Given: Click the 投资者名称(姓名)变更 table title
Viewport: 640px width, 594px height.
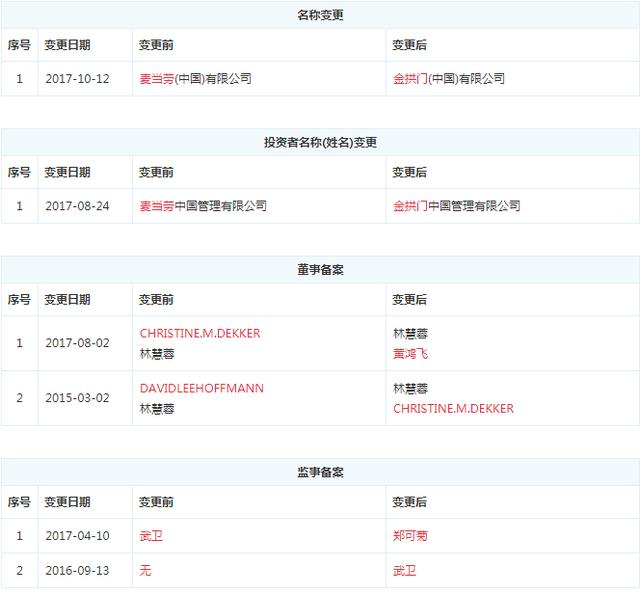Looking at the screenshot, I should (x=320, y=142).
